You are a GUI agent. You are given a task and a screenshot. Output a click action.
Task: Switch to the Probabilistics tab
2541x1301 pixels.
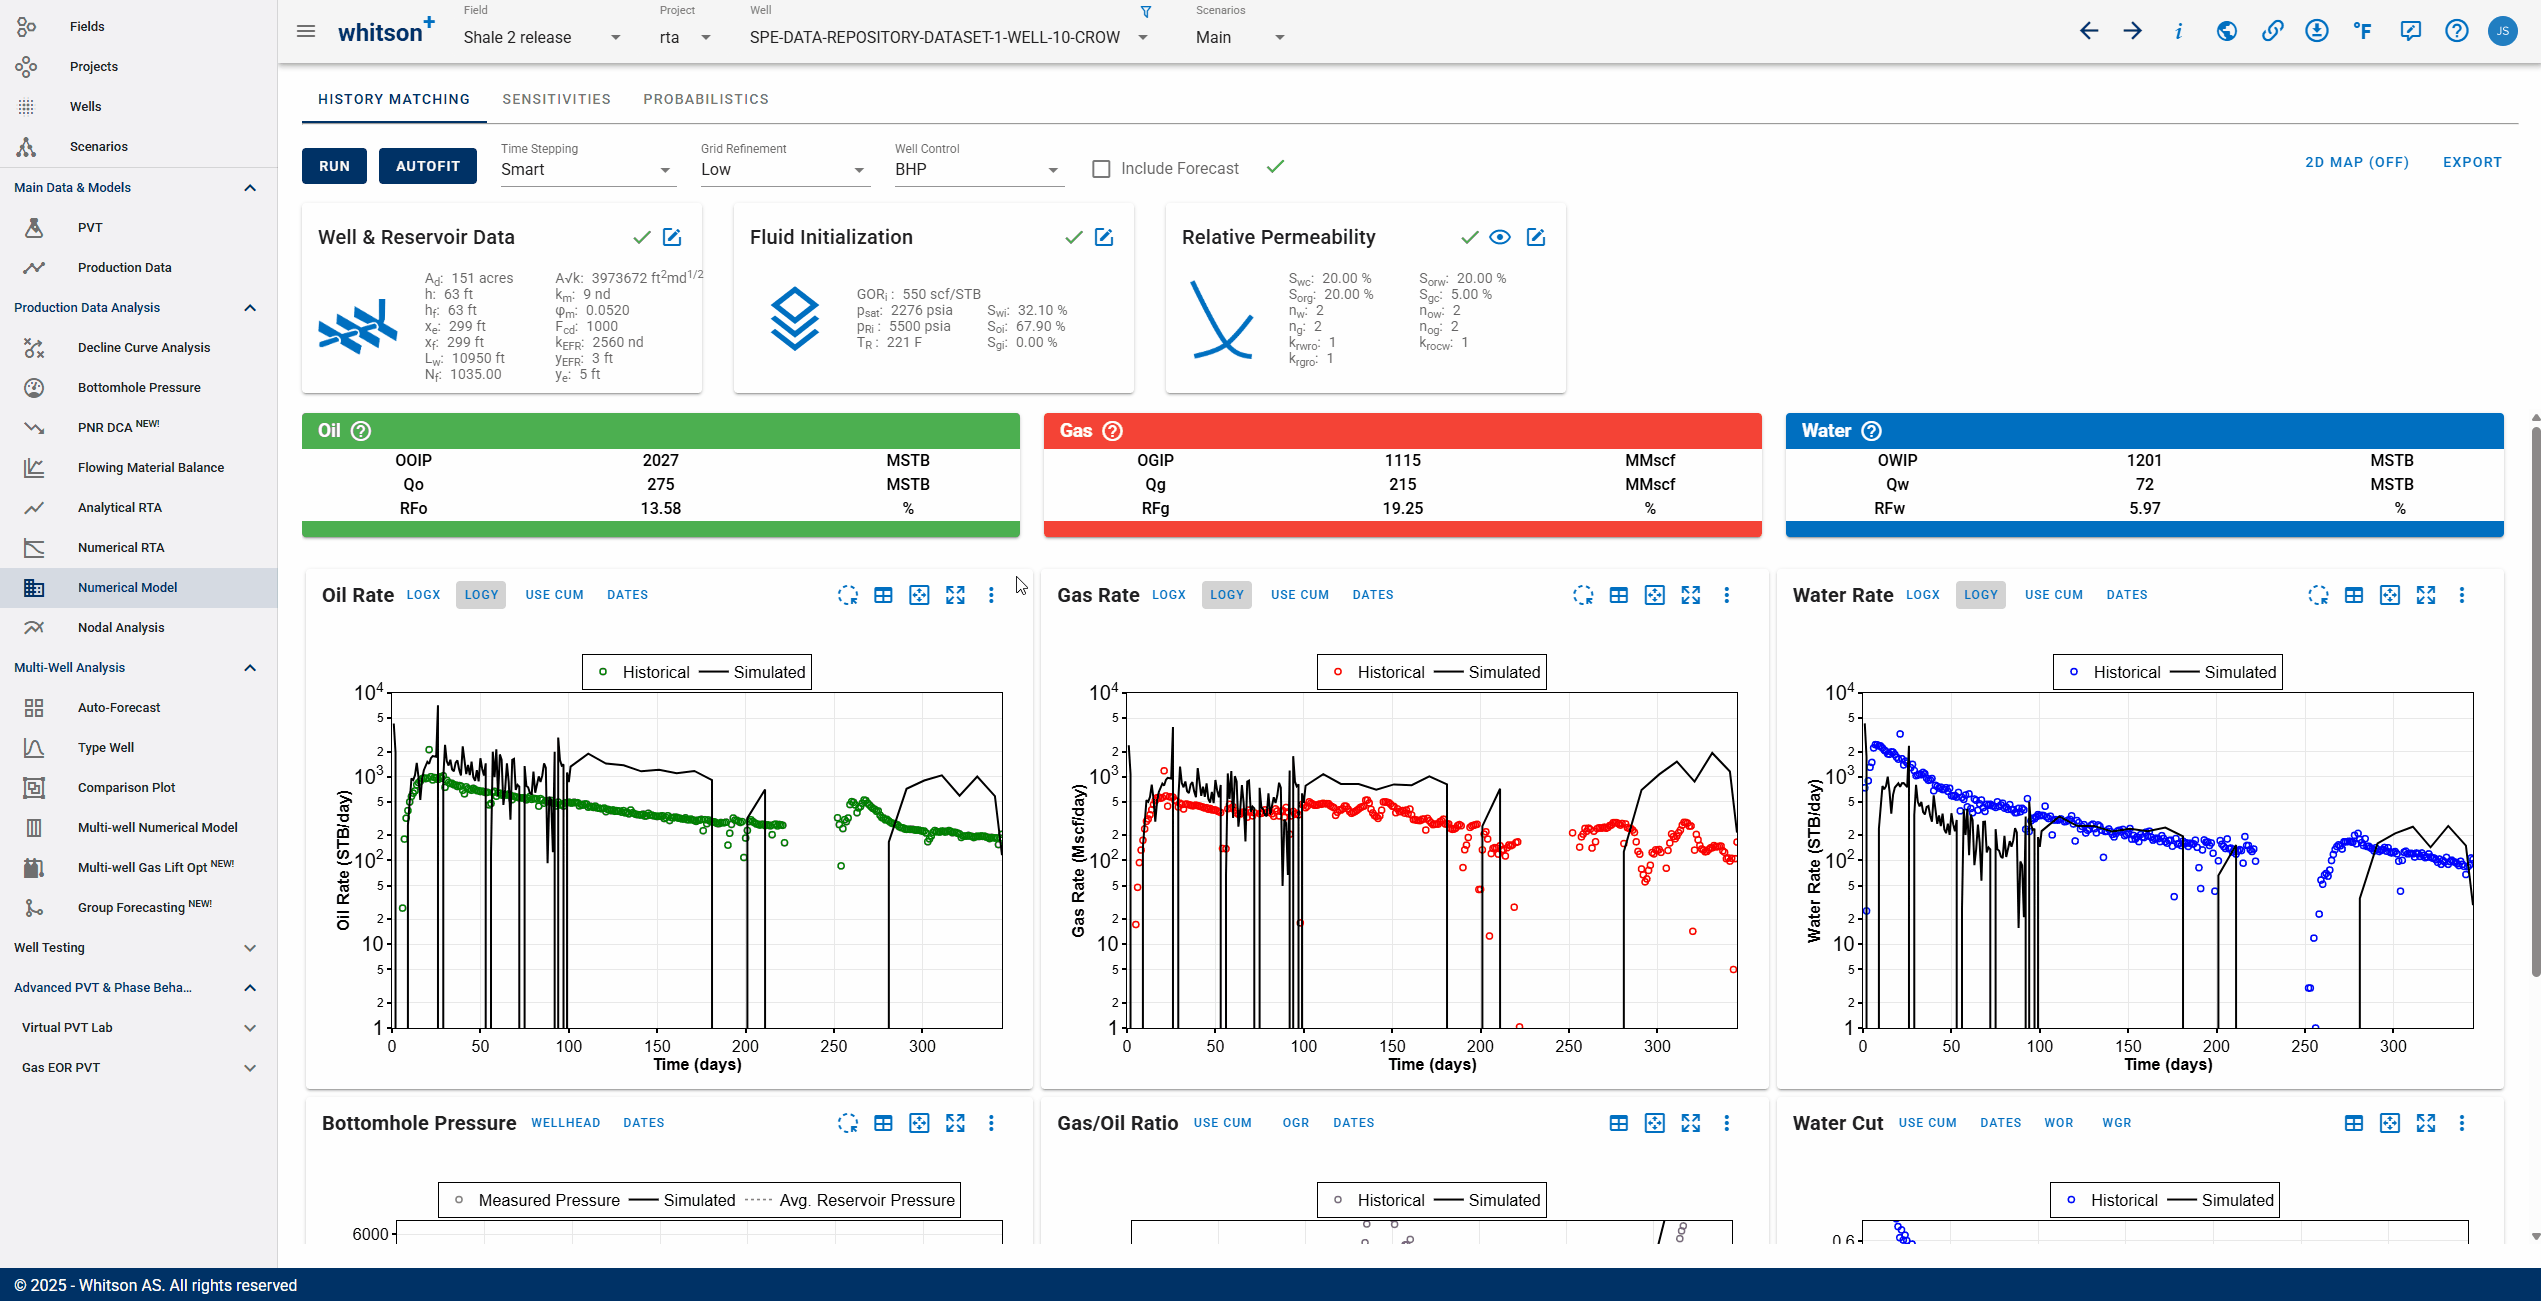pos(706,99)
